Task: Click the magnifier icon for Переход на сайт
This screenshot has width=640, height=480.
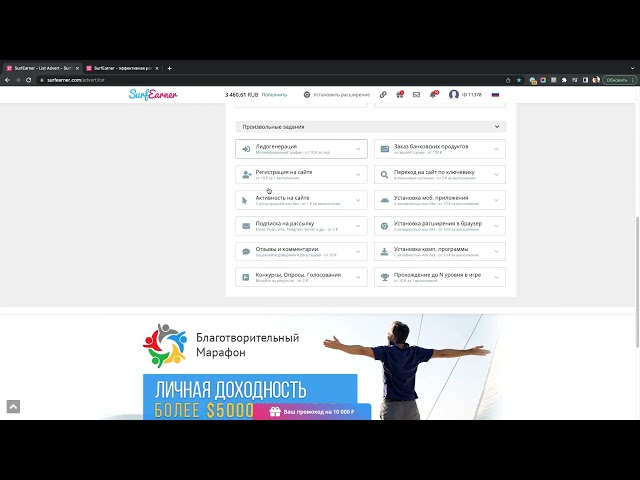Action: point(384,175)
